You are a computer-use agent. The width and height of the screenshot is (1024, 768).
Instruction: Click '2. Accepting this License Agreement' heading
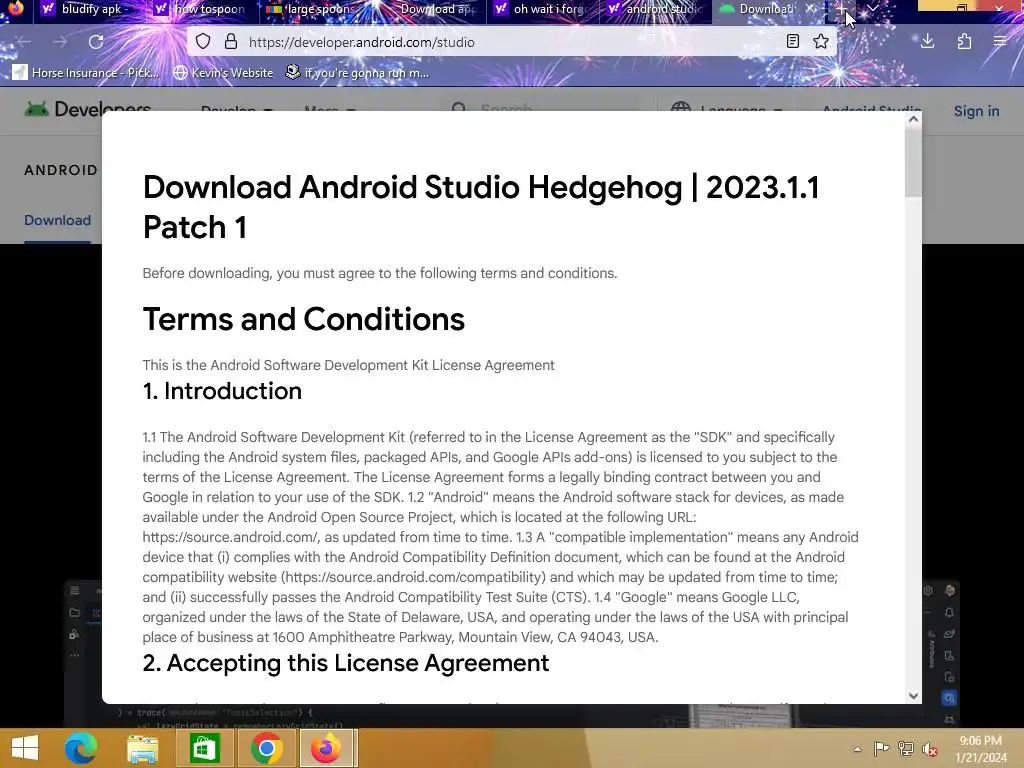pyautogui.click(x=345, y=663)
